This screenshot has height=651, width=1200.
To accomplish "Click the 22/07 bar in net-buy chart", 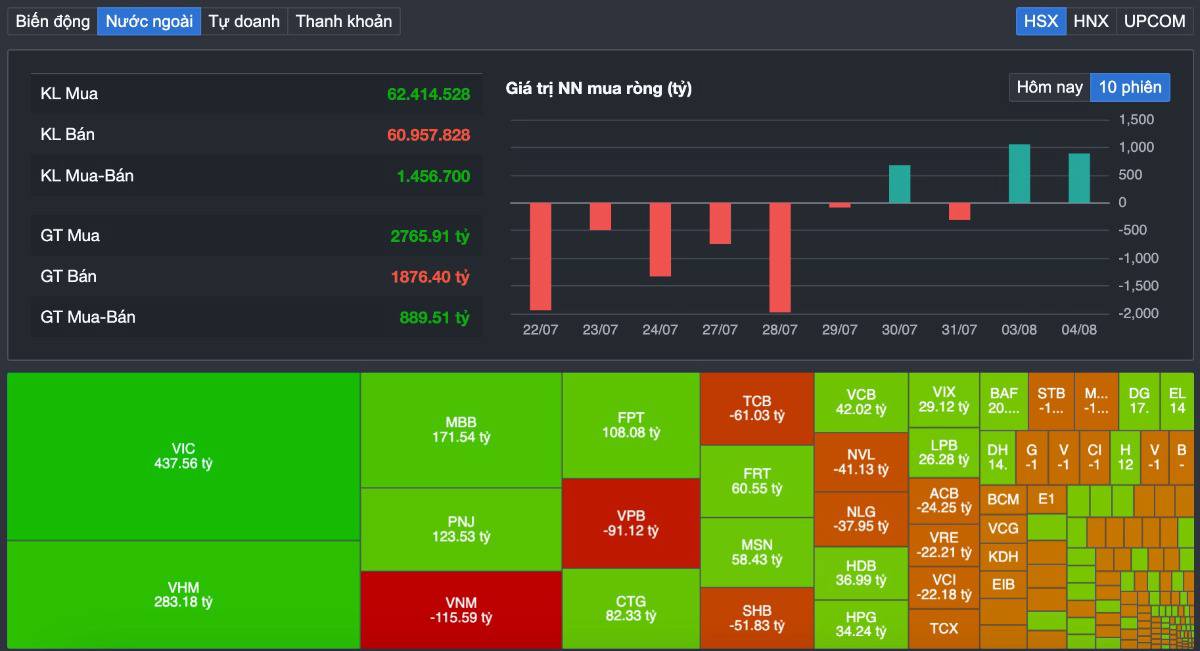I will (x=540, y=256).
